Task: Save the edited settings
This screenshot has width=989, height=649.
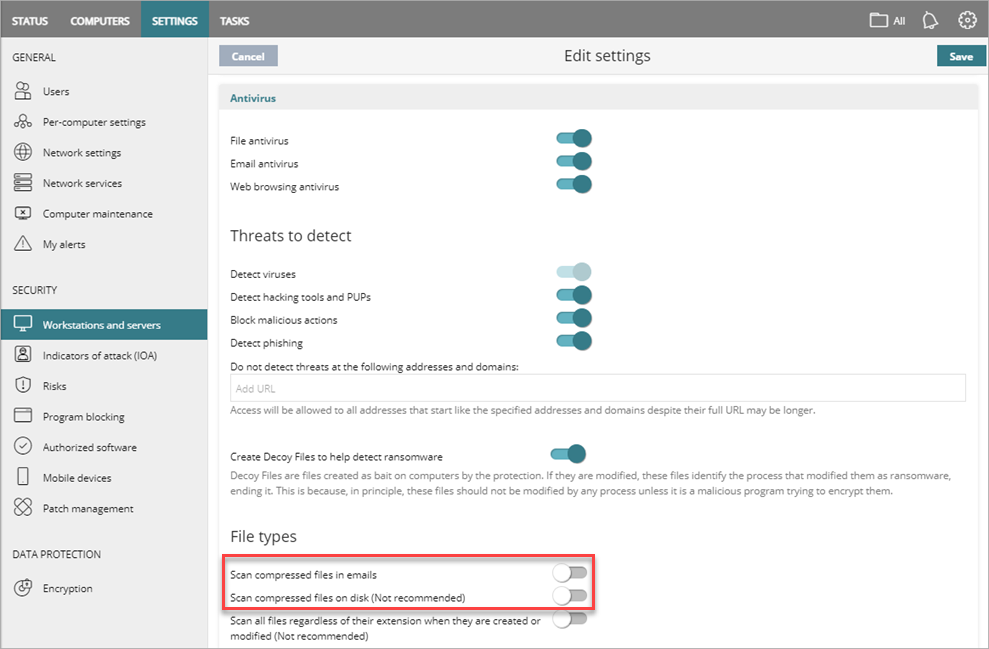Action: tap(960, 56)
